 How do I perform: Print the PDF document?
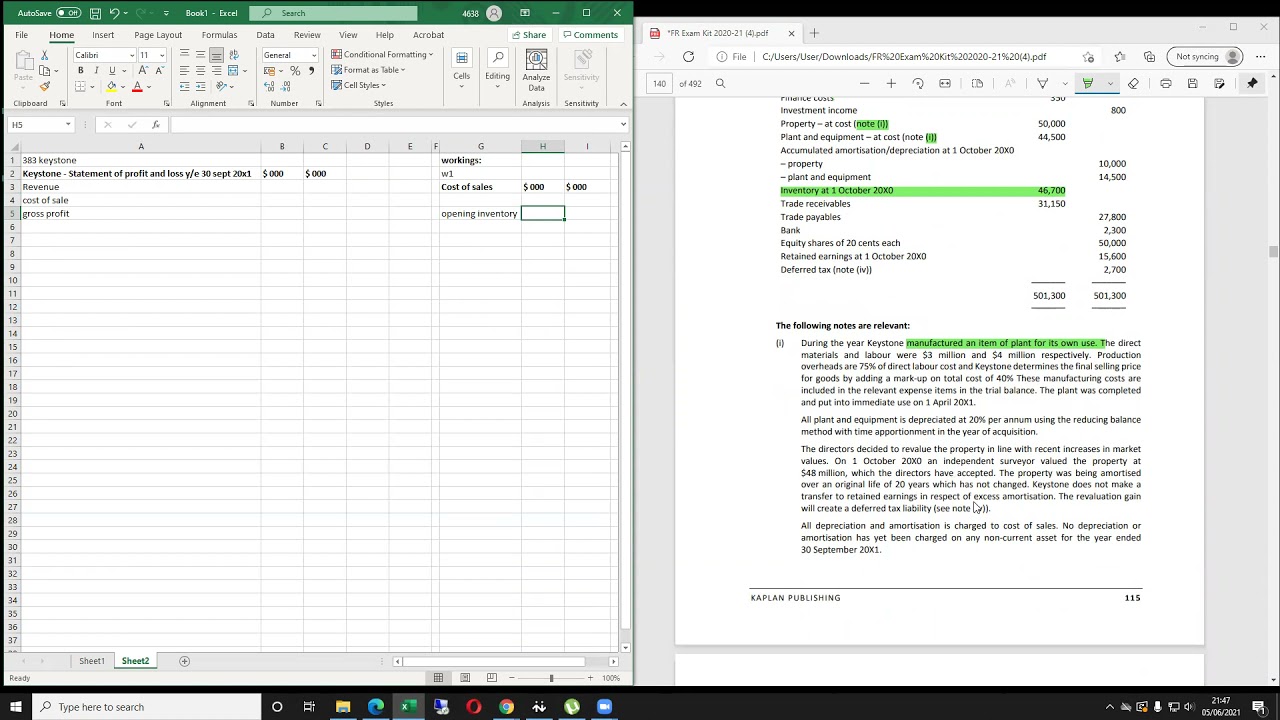pos(1166,83)
